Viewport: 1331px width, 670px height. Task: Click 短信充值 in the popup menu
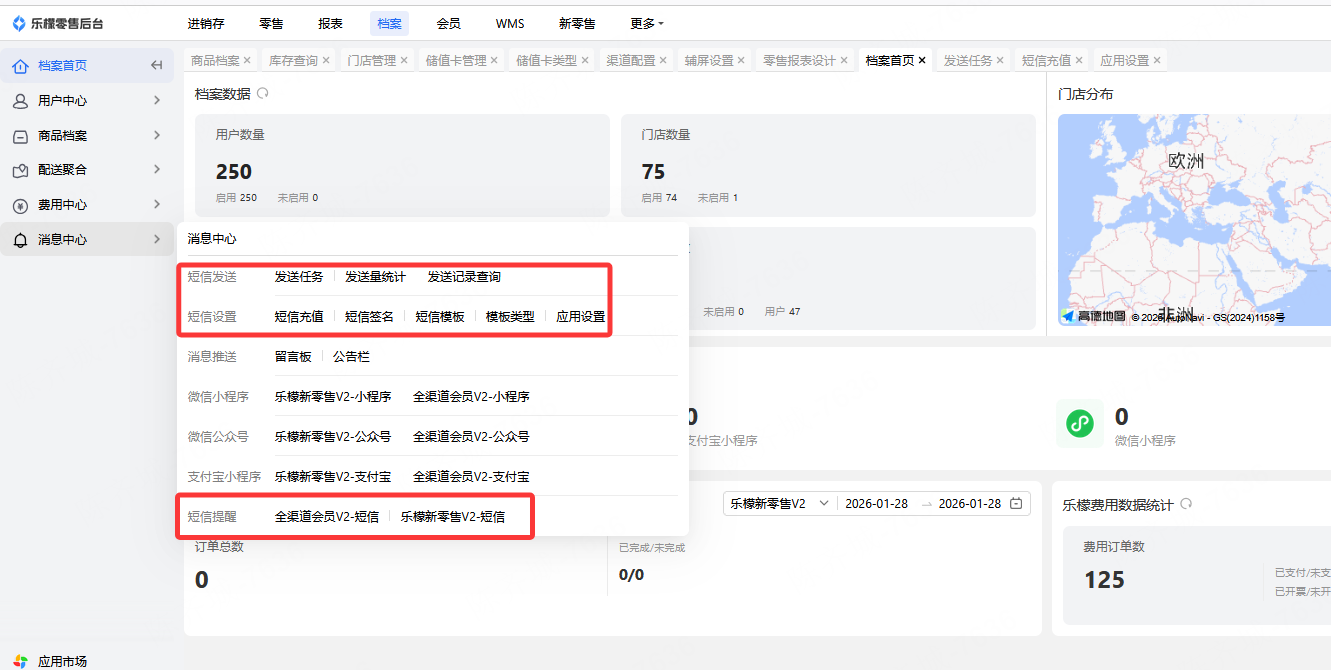(x=299, y=317)
